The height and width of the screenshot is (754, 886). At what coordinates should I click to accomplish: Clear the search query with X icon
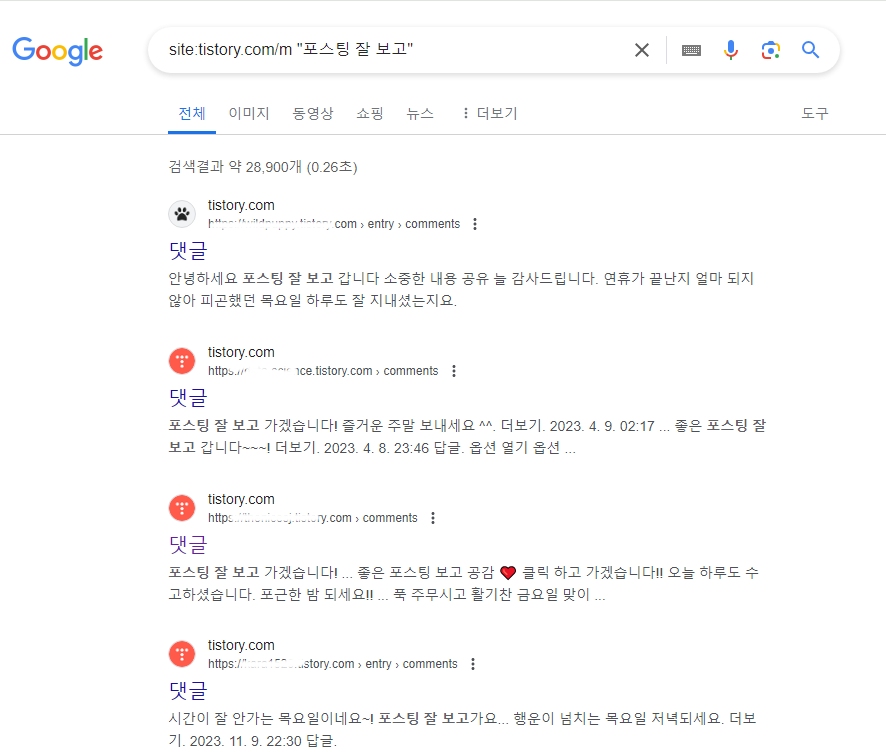[x=642, y=50]
